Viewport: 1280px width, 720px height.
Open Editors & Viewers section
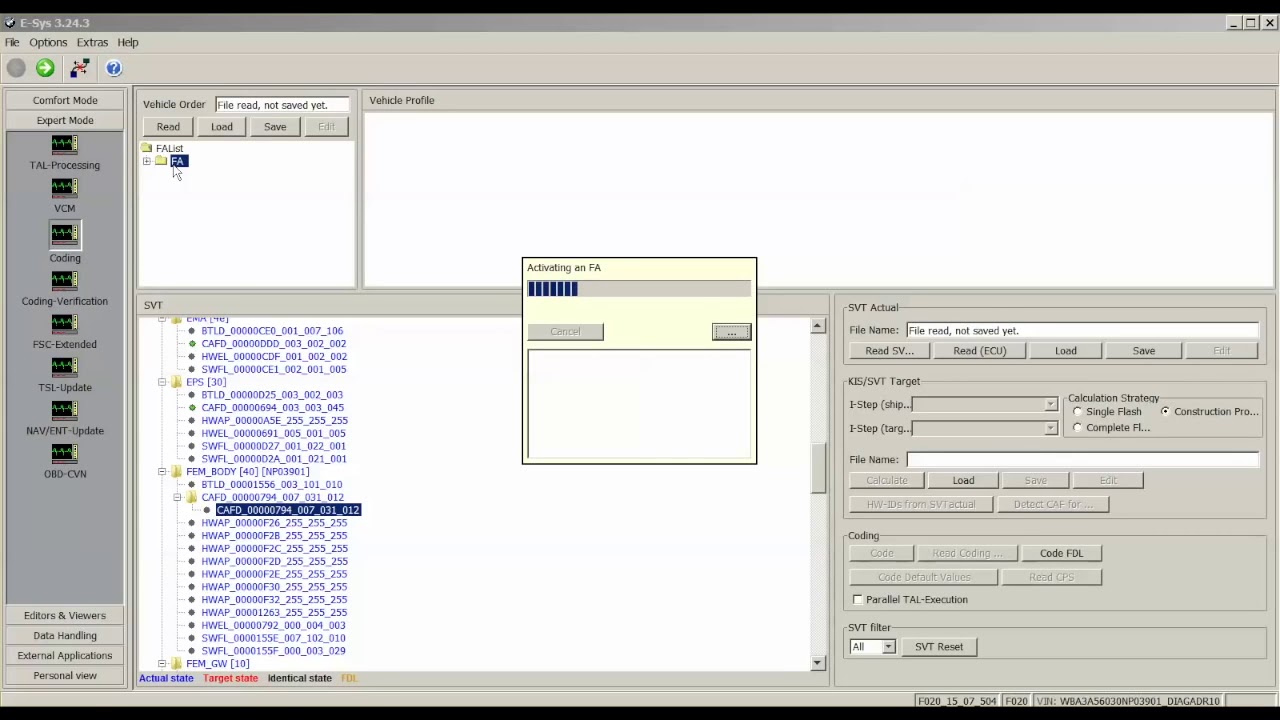[65, 615]
